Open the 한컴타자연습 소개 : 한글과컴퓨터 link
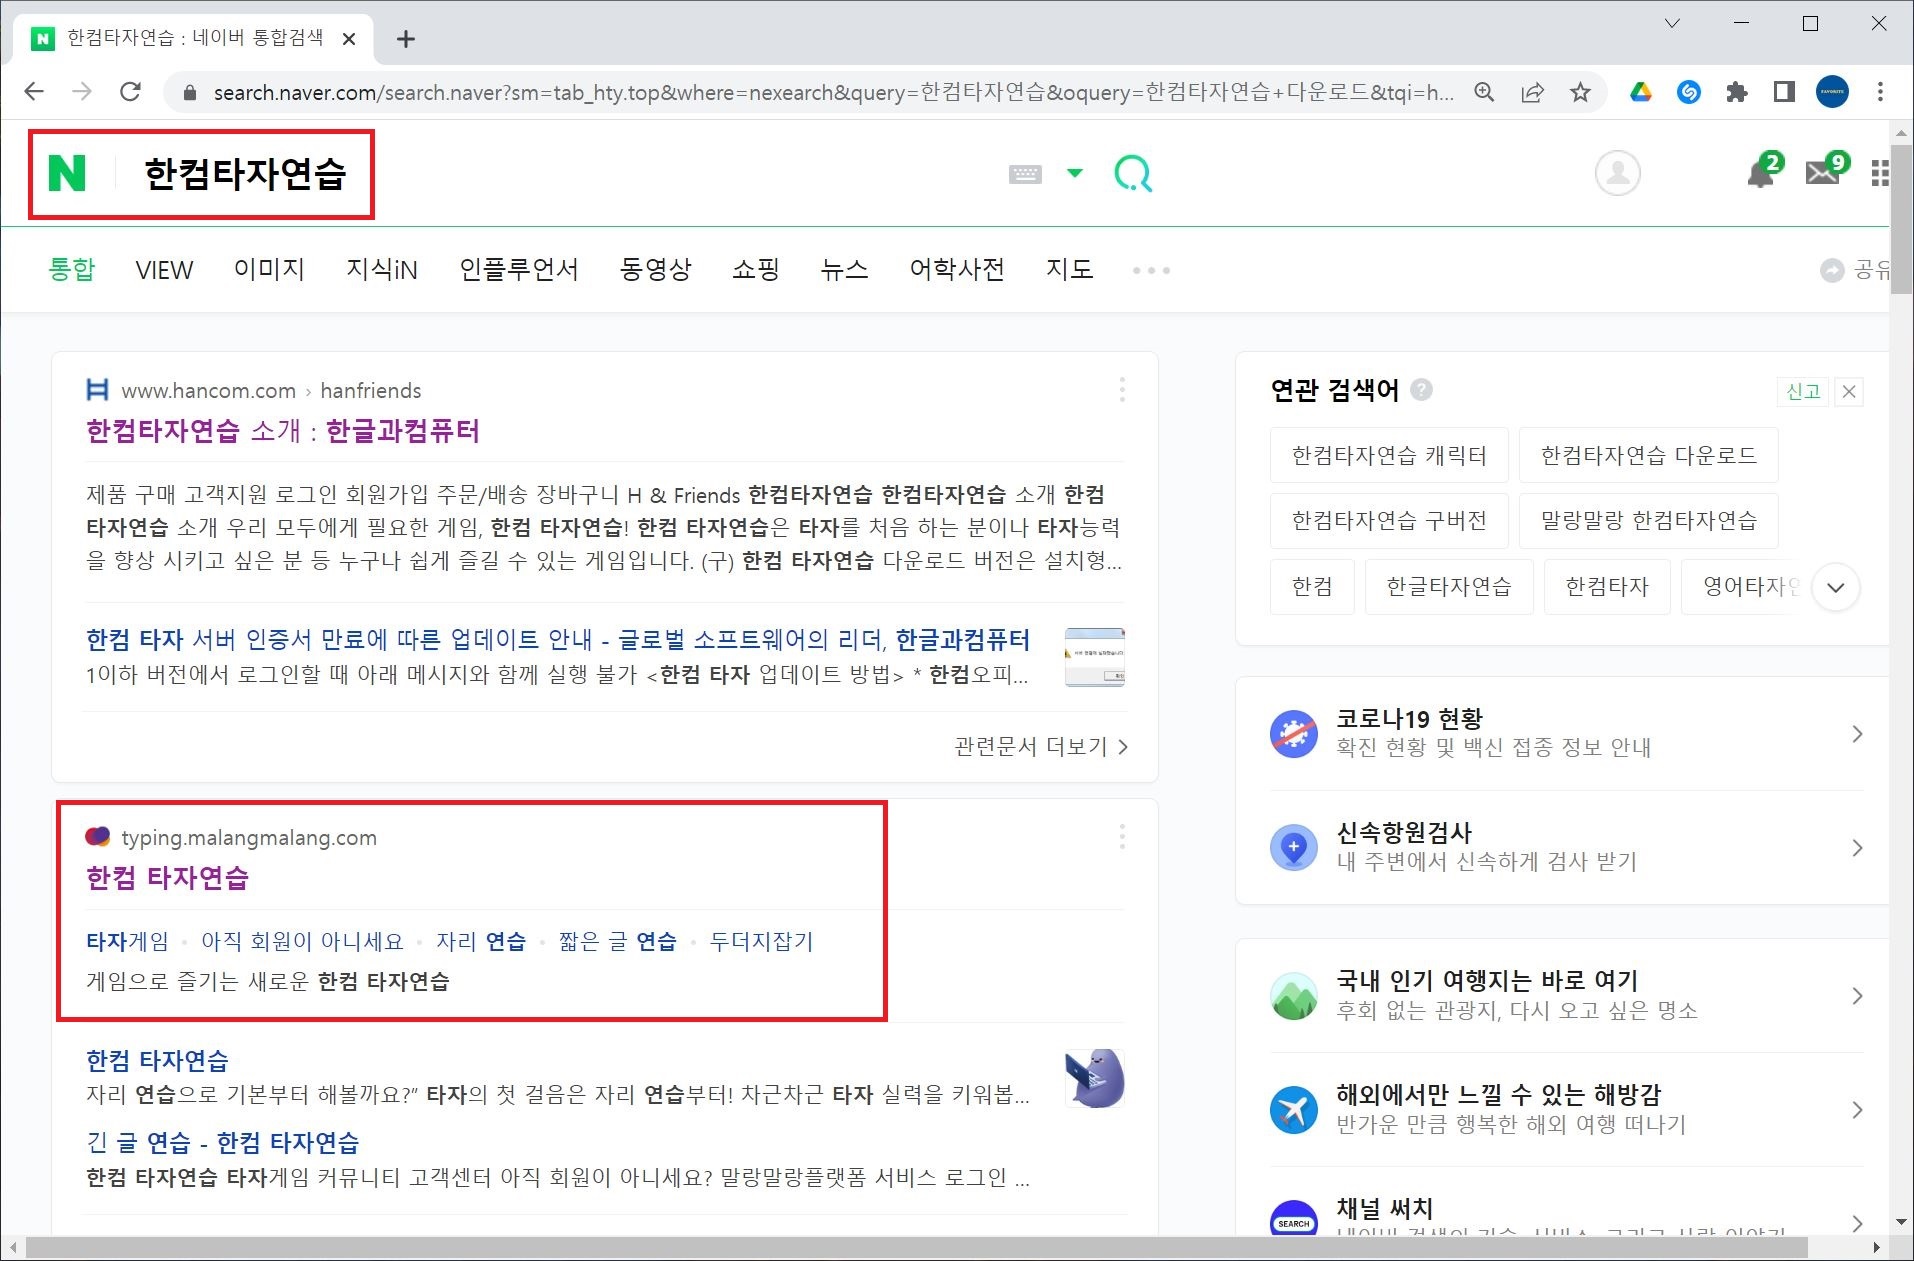Image resolution: width=1914 pixels, height=1261 pixels. pyautogui.click(x=283, y=431)
